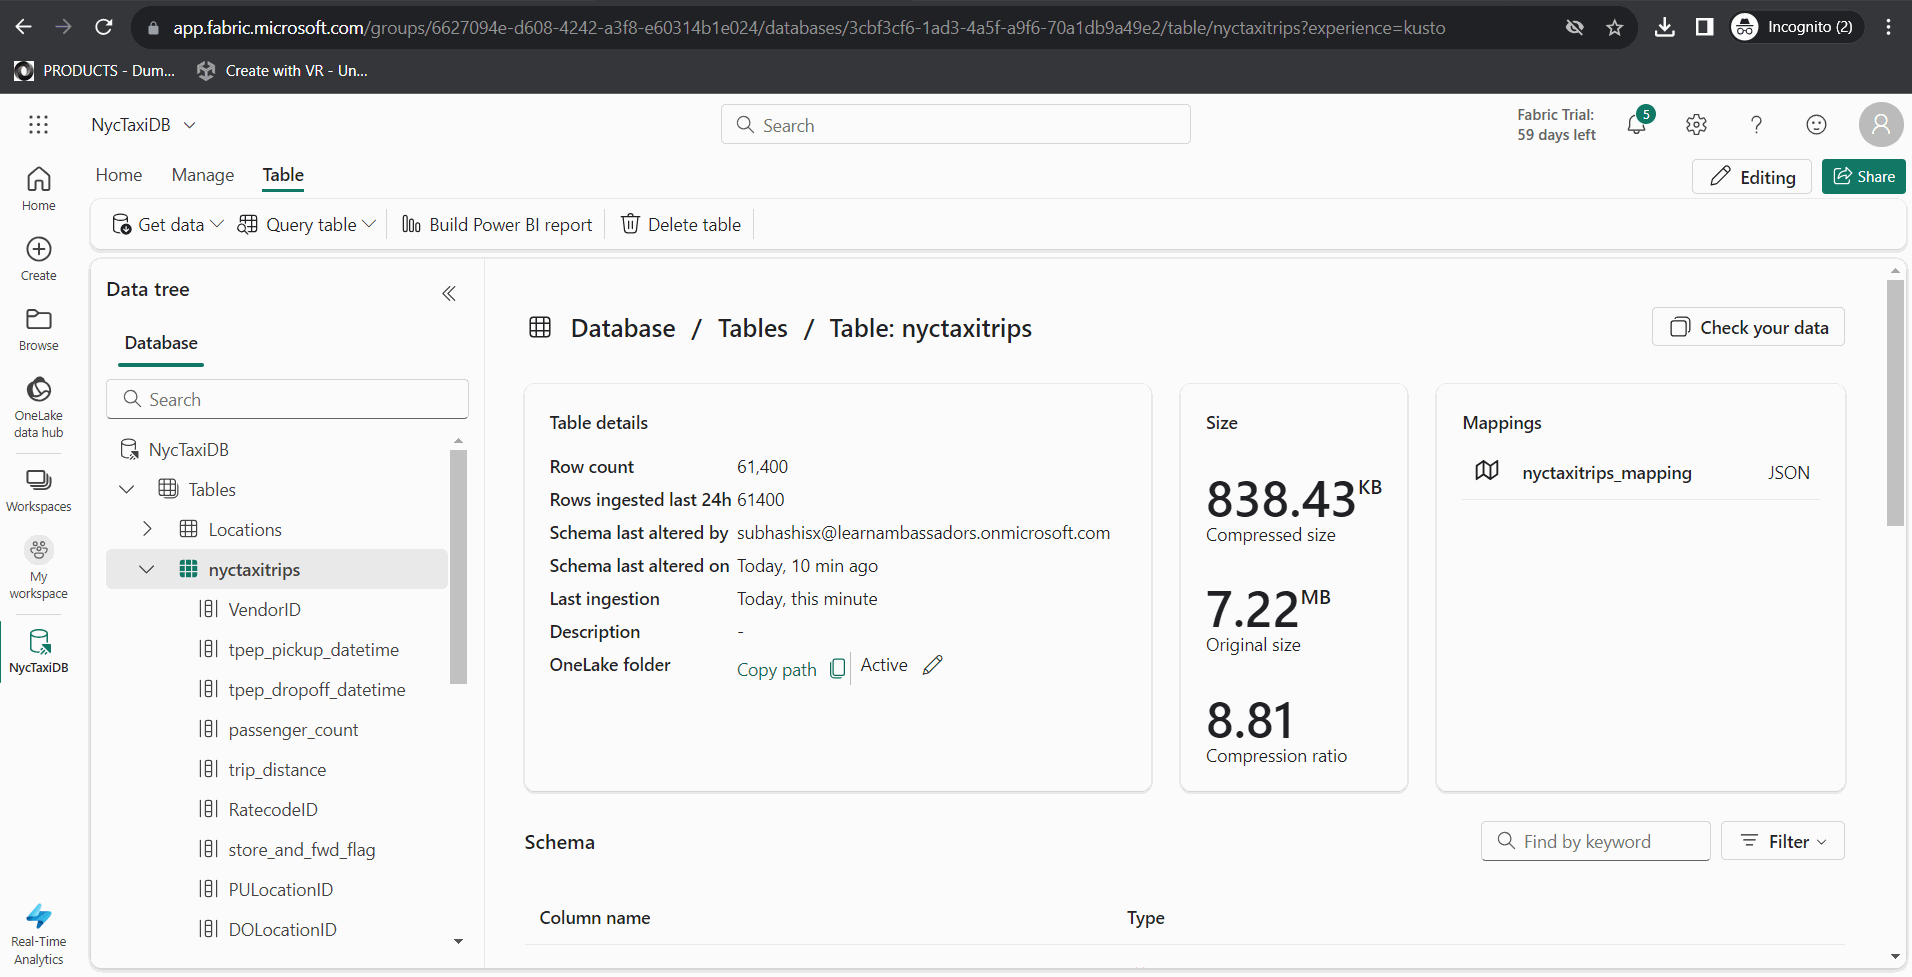Image resolution: width=1912 pixels, height=977 pixels.
Task: Open the nyctaxitrips_mapping JSON mapping
Action: click(1606, 472)
